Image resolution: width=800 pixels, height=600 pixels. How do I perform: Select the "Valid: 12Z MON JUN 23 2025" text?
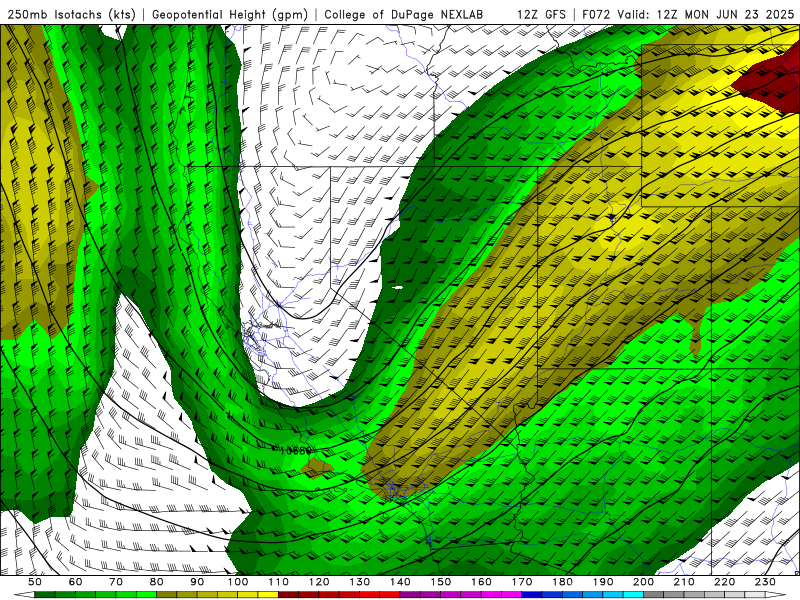(706, 15)
